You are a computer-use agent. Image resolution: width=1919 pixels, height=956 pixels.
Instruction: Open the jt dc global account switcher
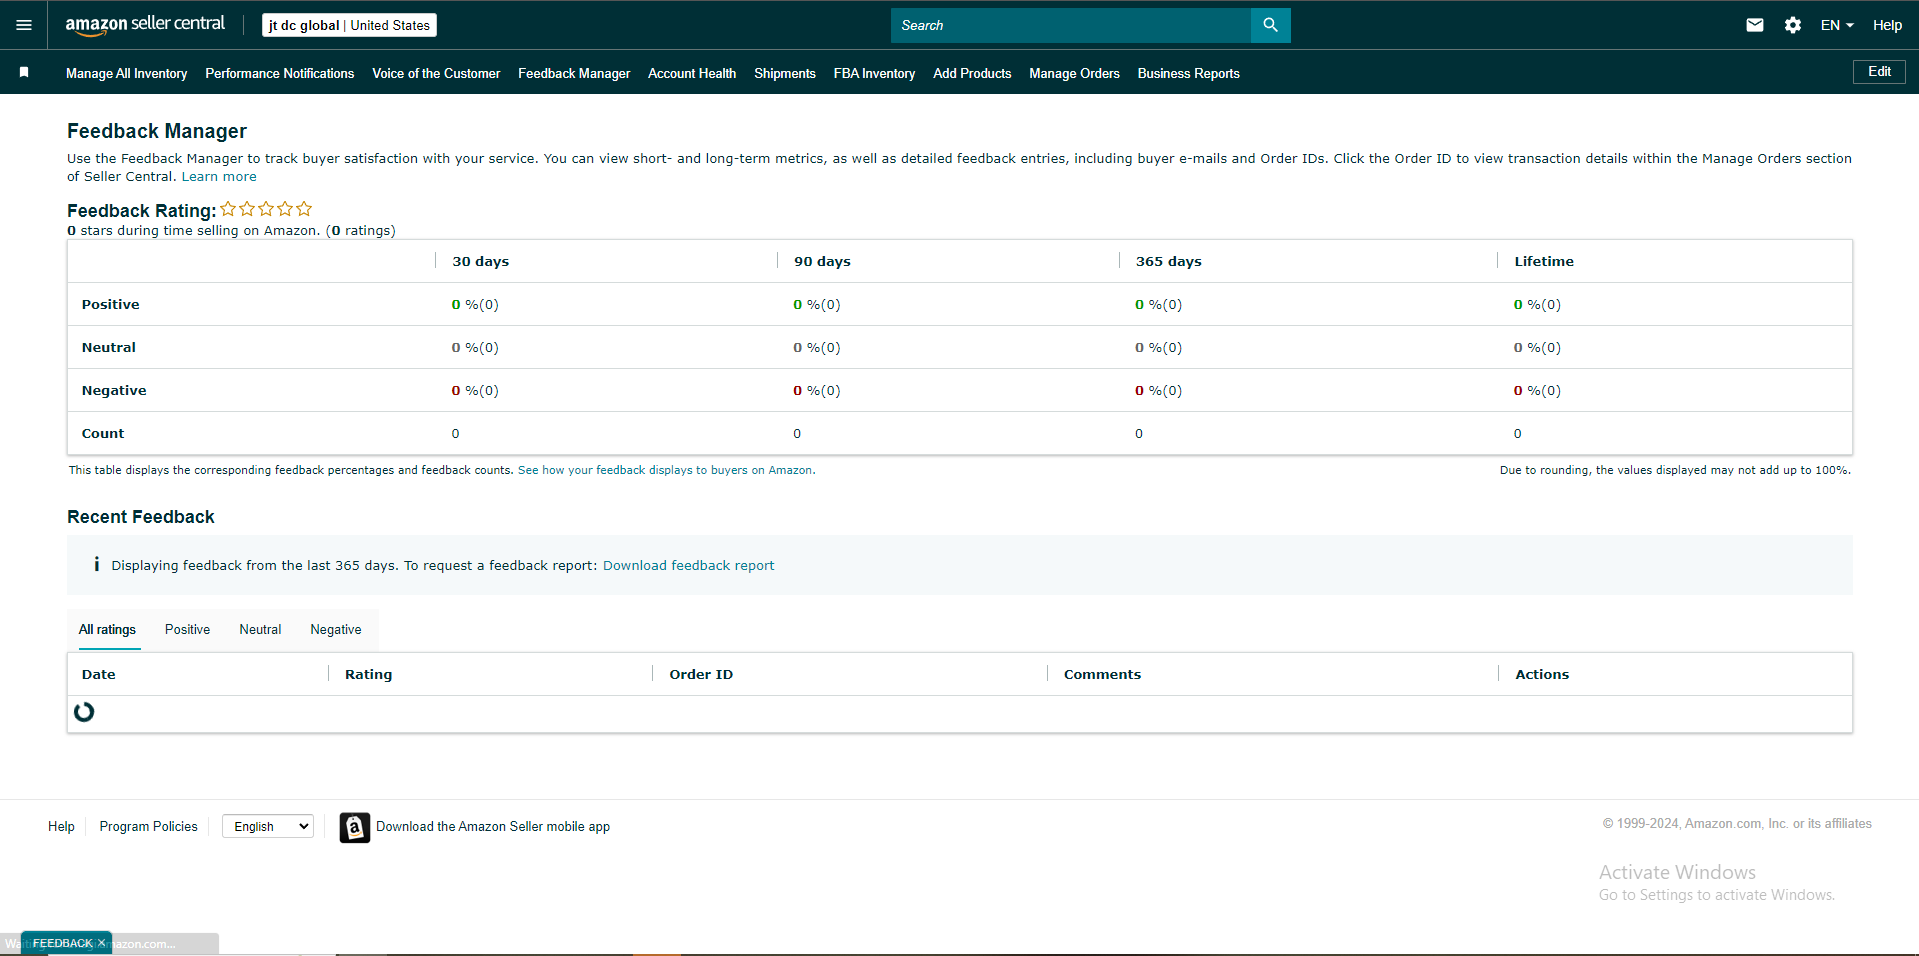pos(349,25)
